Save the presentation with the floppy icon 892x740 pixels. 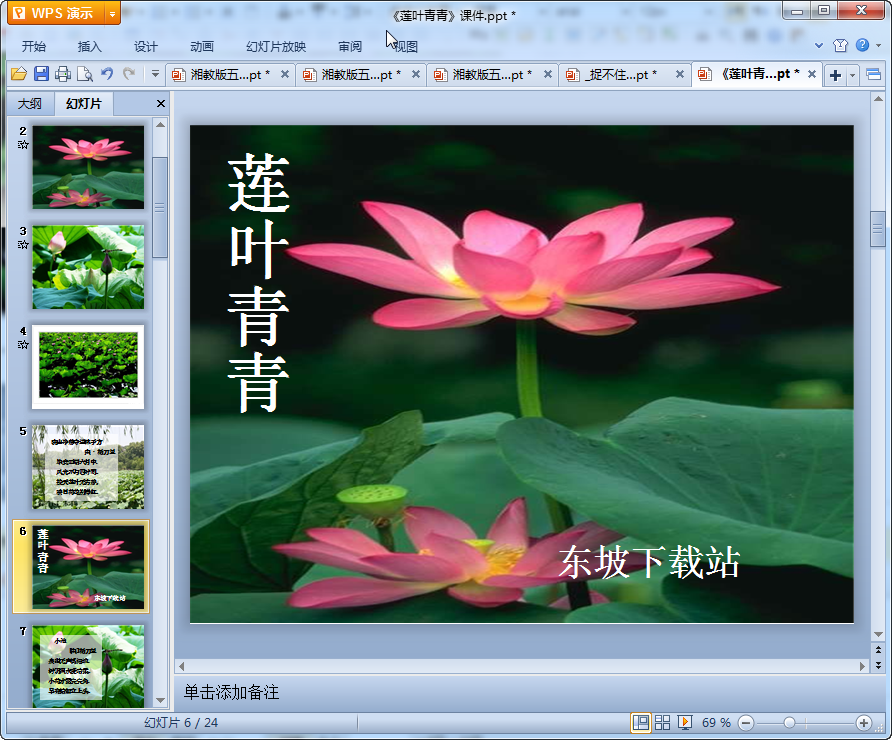tap(41, 74)
